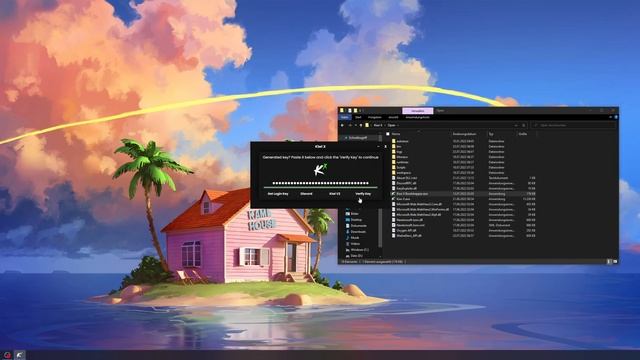The image size is (640, 360).
Task: Expand the address bar history dropdown
Action: [x=516, y=125]
